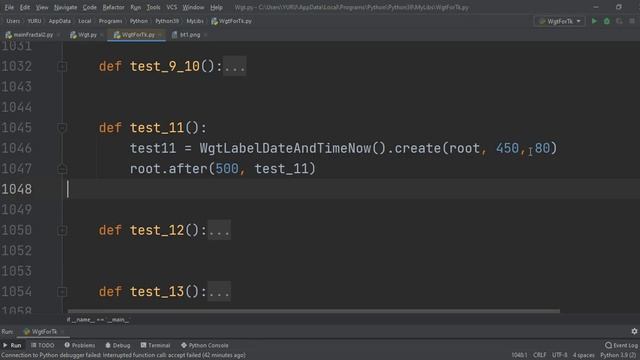Click the run with coverage icon
Image resolution: width=640 pixels, height=360 pixels.
click(619, 21)
